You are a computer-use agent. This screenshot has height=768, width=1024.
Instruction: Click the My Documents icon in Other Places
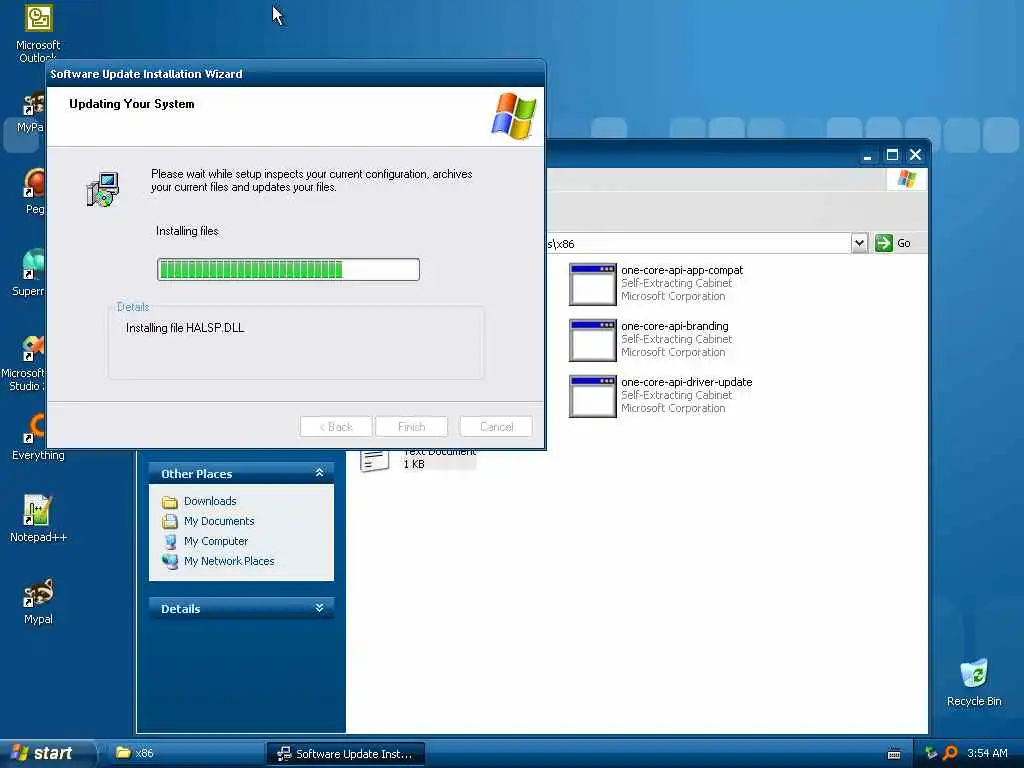tap(170, 521)
